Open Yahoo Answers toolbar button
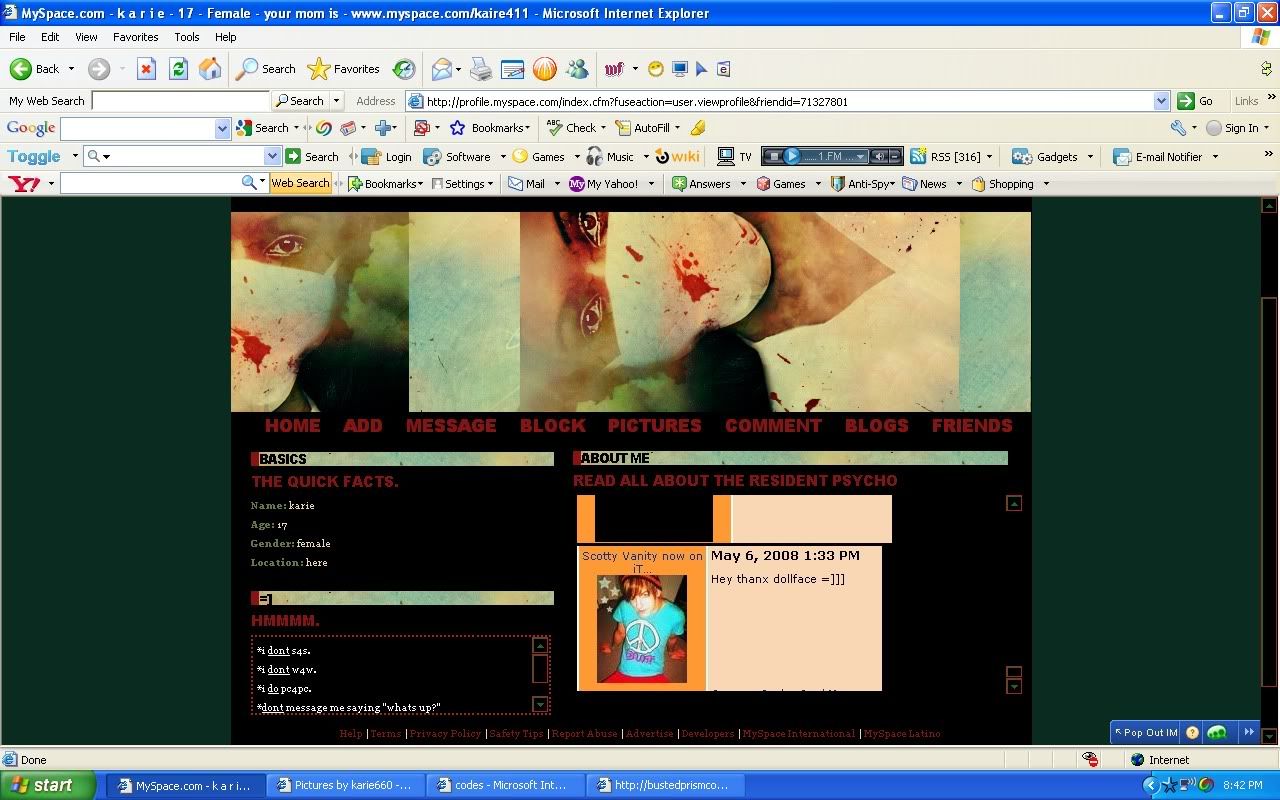 pyautogui.click(x=701, y=183)
